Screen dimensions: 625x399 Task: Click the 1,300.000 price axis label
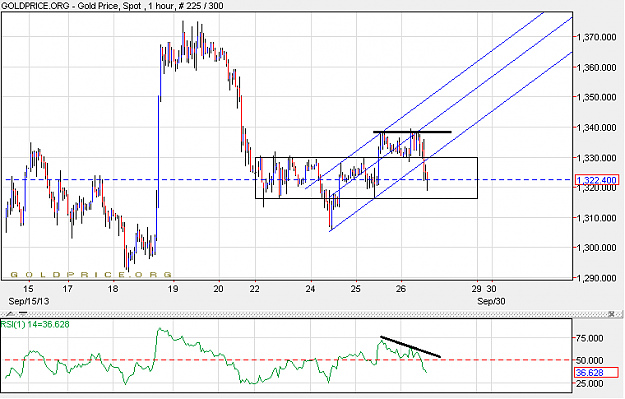(x=597, y=248)
